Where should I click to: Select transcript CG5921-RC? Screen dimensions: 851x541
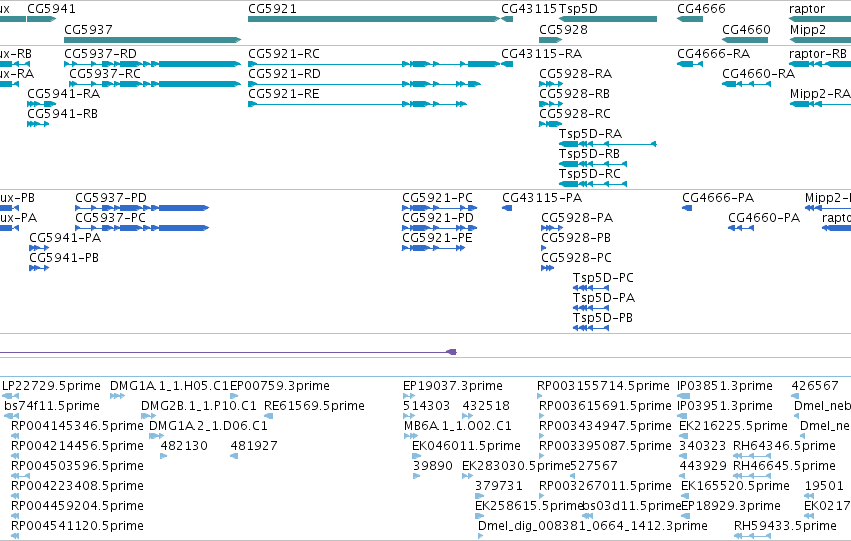(373, 64)
